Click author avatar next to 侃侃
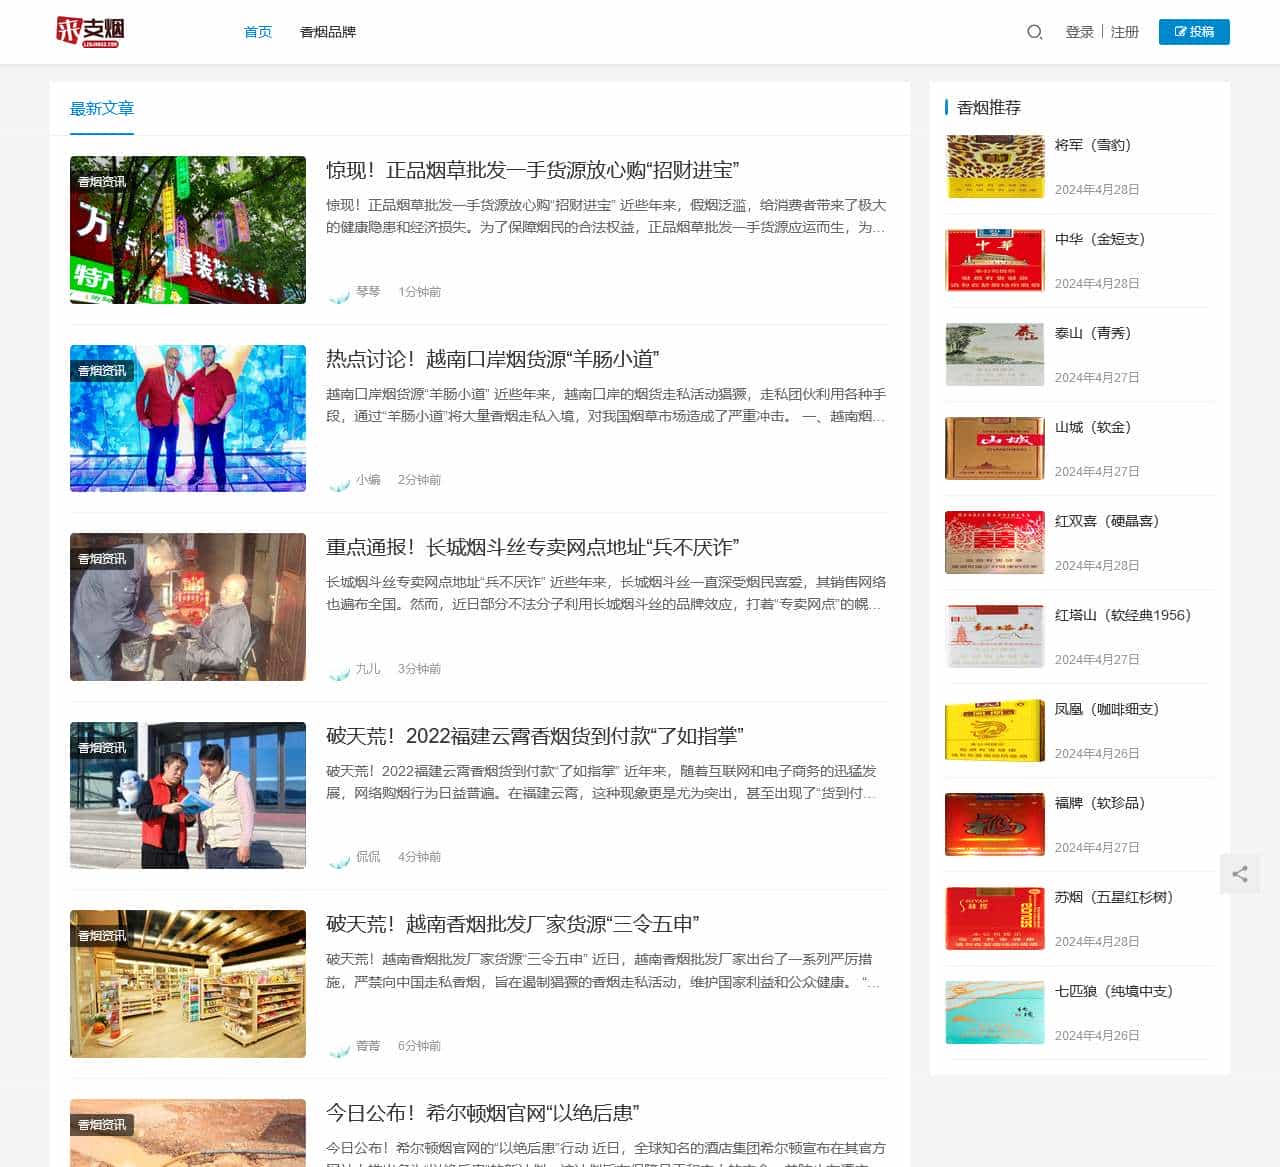Image resolution: width=1280 pixels, height=1167 pixels. pyautogui.click(x=339, y=857)
